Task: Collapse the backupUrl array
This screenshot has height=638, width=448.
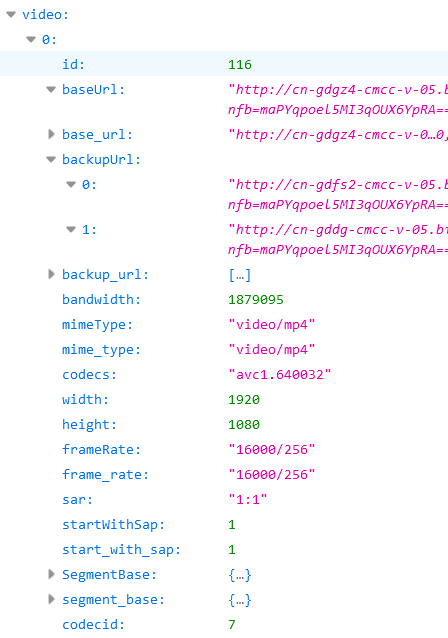Action: pyautogui.click(x=51, y=160)
